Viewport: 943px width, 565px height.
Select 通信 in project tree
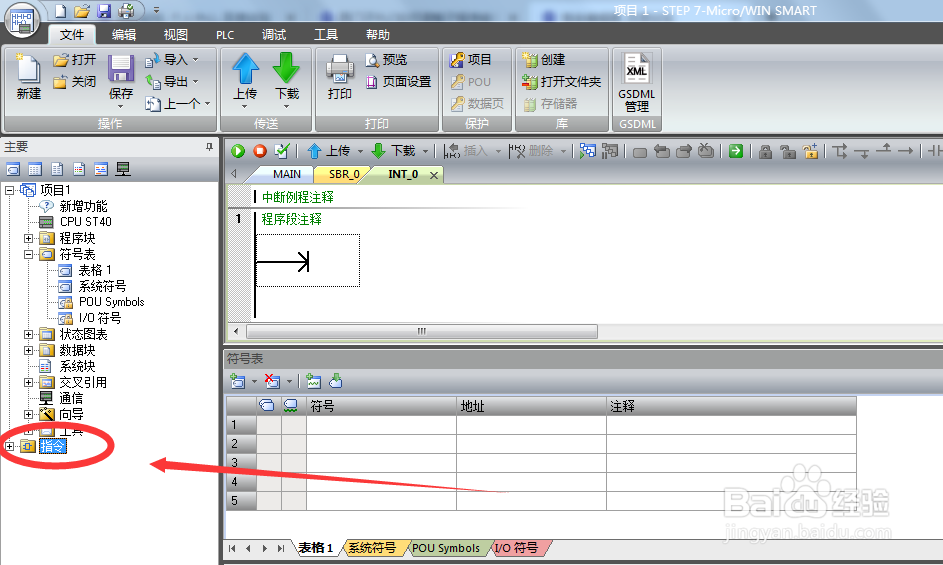tap(71, 398)
